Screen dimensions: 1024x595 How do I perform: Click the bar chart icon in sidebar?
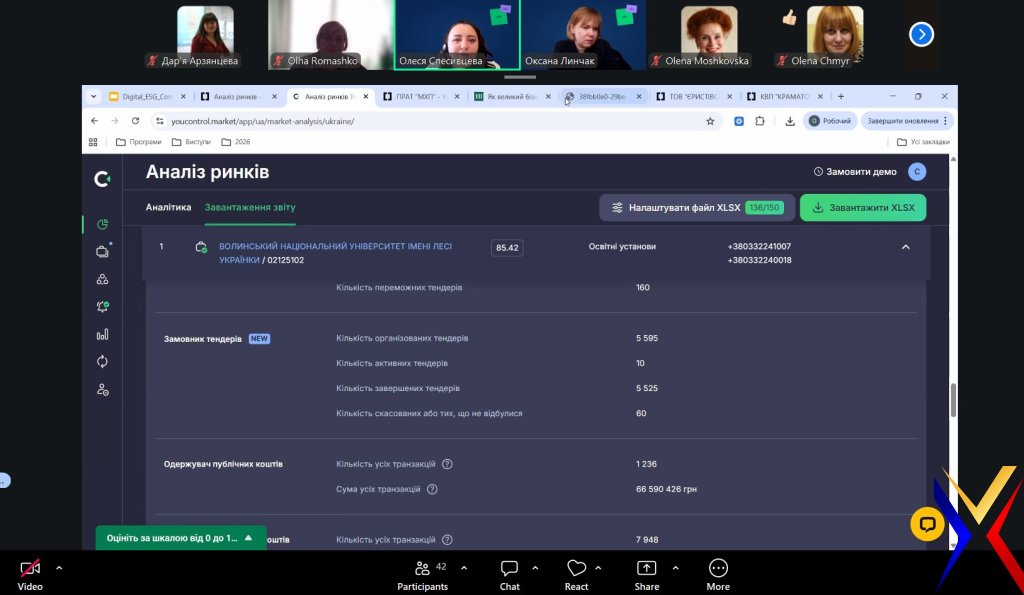102,334
